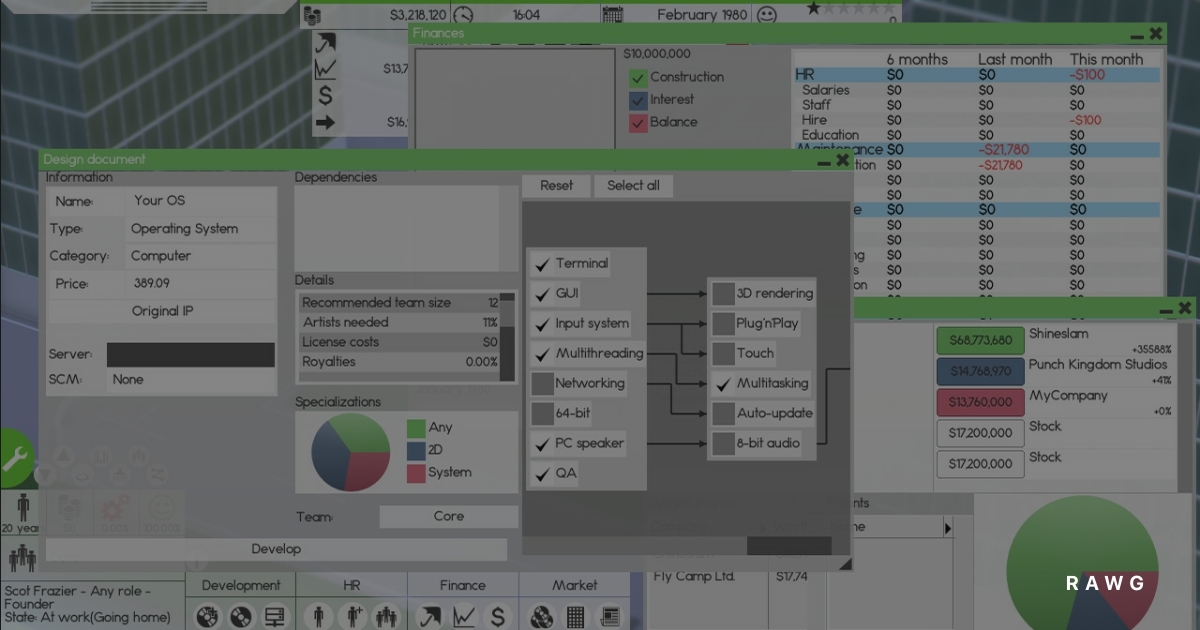Click the right arrow expander in bottom window

coord(948,527)
